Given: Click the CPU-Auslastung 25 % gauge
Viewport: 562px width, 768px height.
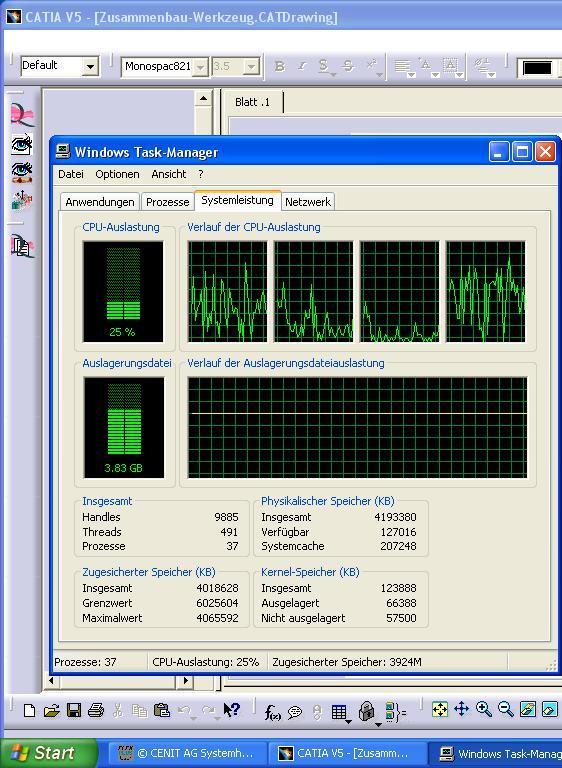Looking at the screenshot, I should [x=123, y=291].
